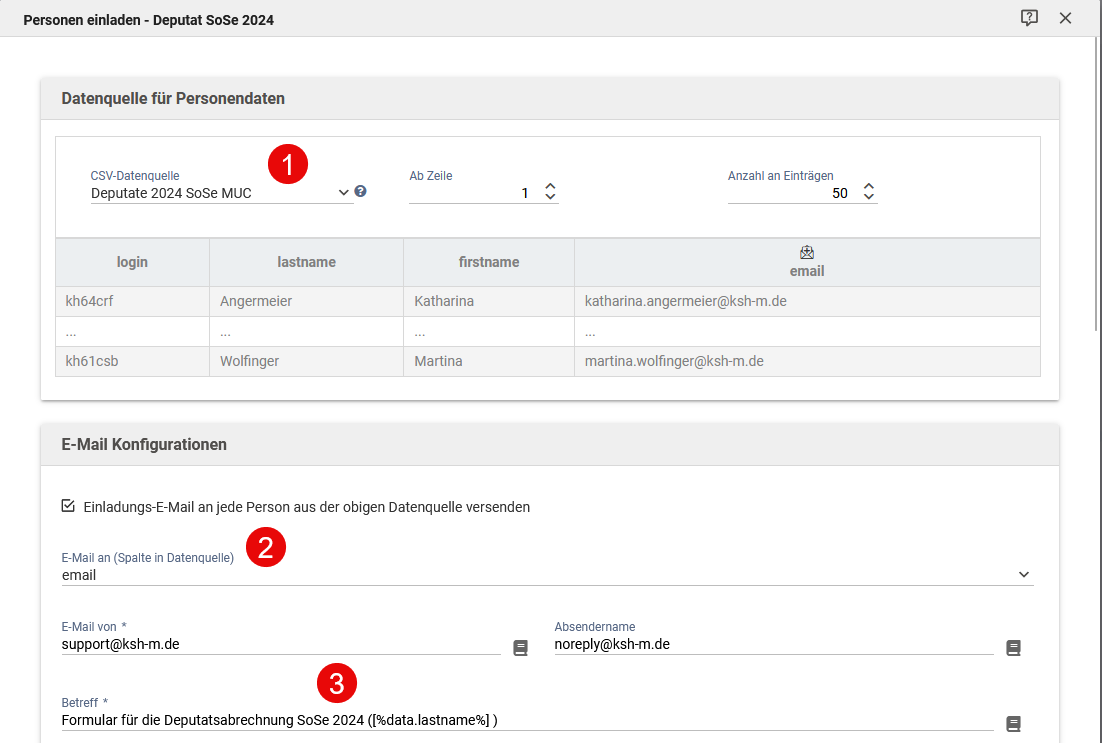Click placeholder book icon beside Absendername

click(1013, 648)
